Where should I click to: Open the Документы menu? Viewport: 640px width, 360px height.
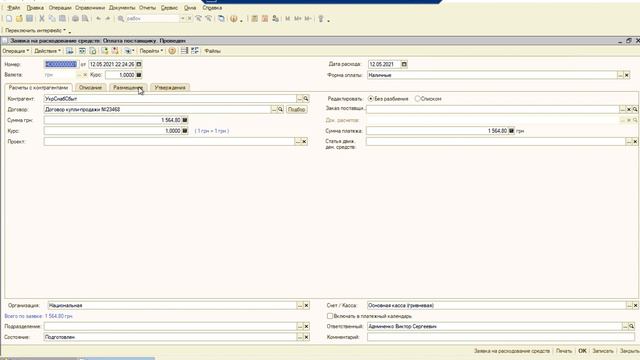click(122, 8)
